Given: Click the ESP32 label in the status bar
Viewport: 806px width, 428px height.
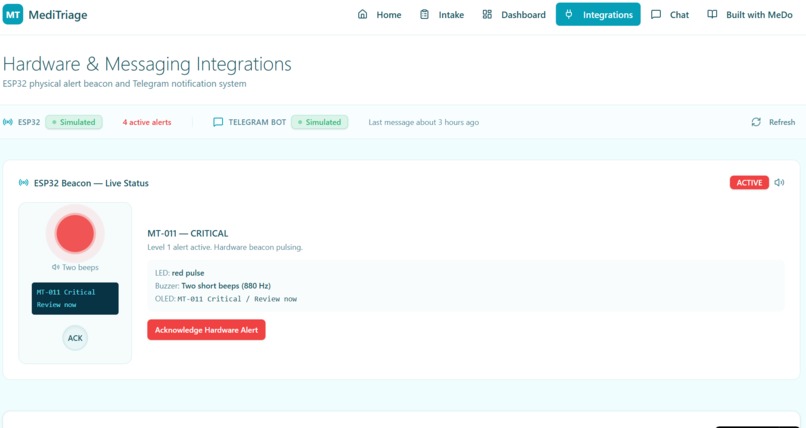Looking at the screenshot, I should (29, 122).
